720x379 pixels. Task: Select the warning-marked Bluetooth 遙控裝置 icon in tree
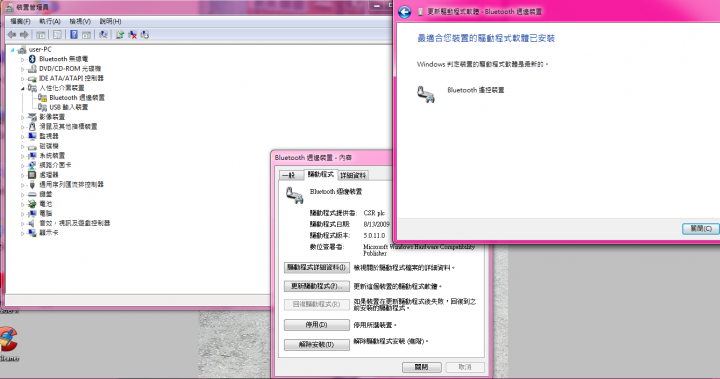coord(42,97)
